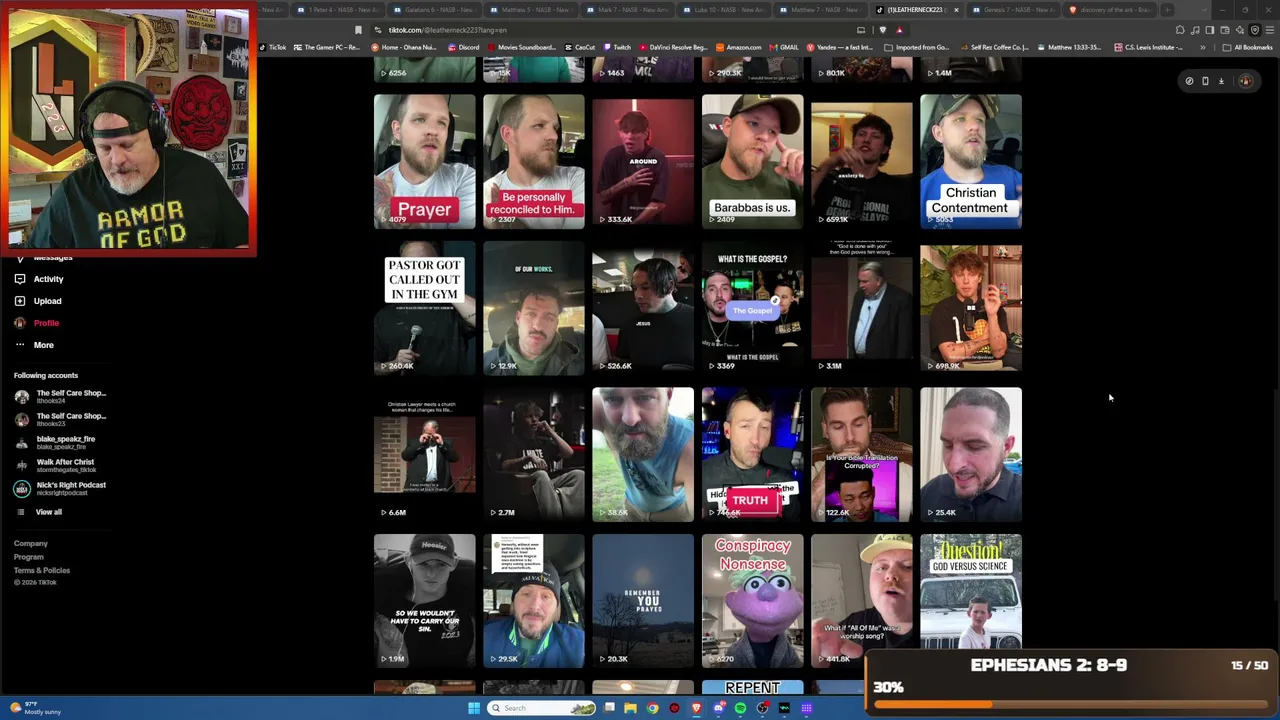The image size is (1280, 720).
Task: Open the Walk After Christ account name
Action: point(65,462)
